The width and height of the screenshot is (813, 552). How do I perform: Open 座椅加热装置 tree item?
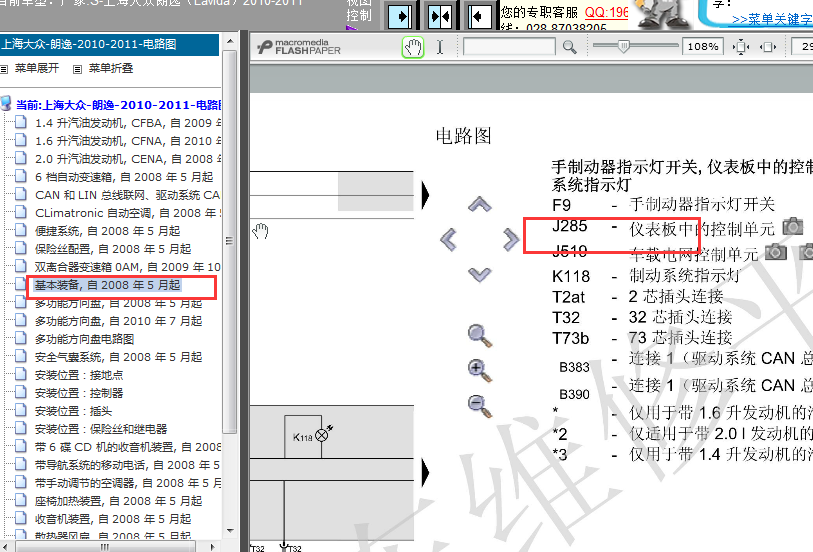[118, 501]
